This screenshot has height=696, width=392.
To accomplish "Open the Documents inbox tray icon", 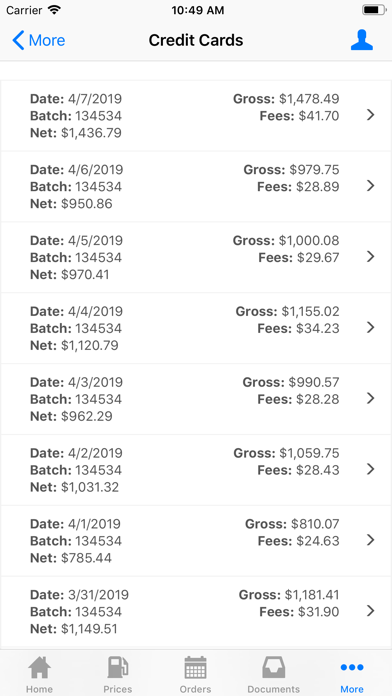I will click(x=273, y=668).
